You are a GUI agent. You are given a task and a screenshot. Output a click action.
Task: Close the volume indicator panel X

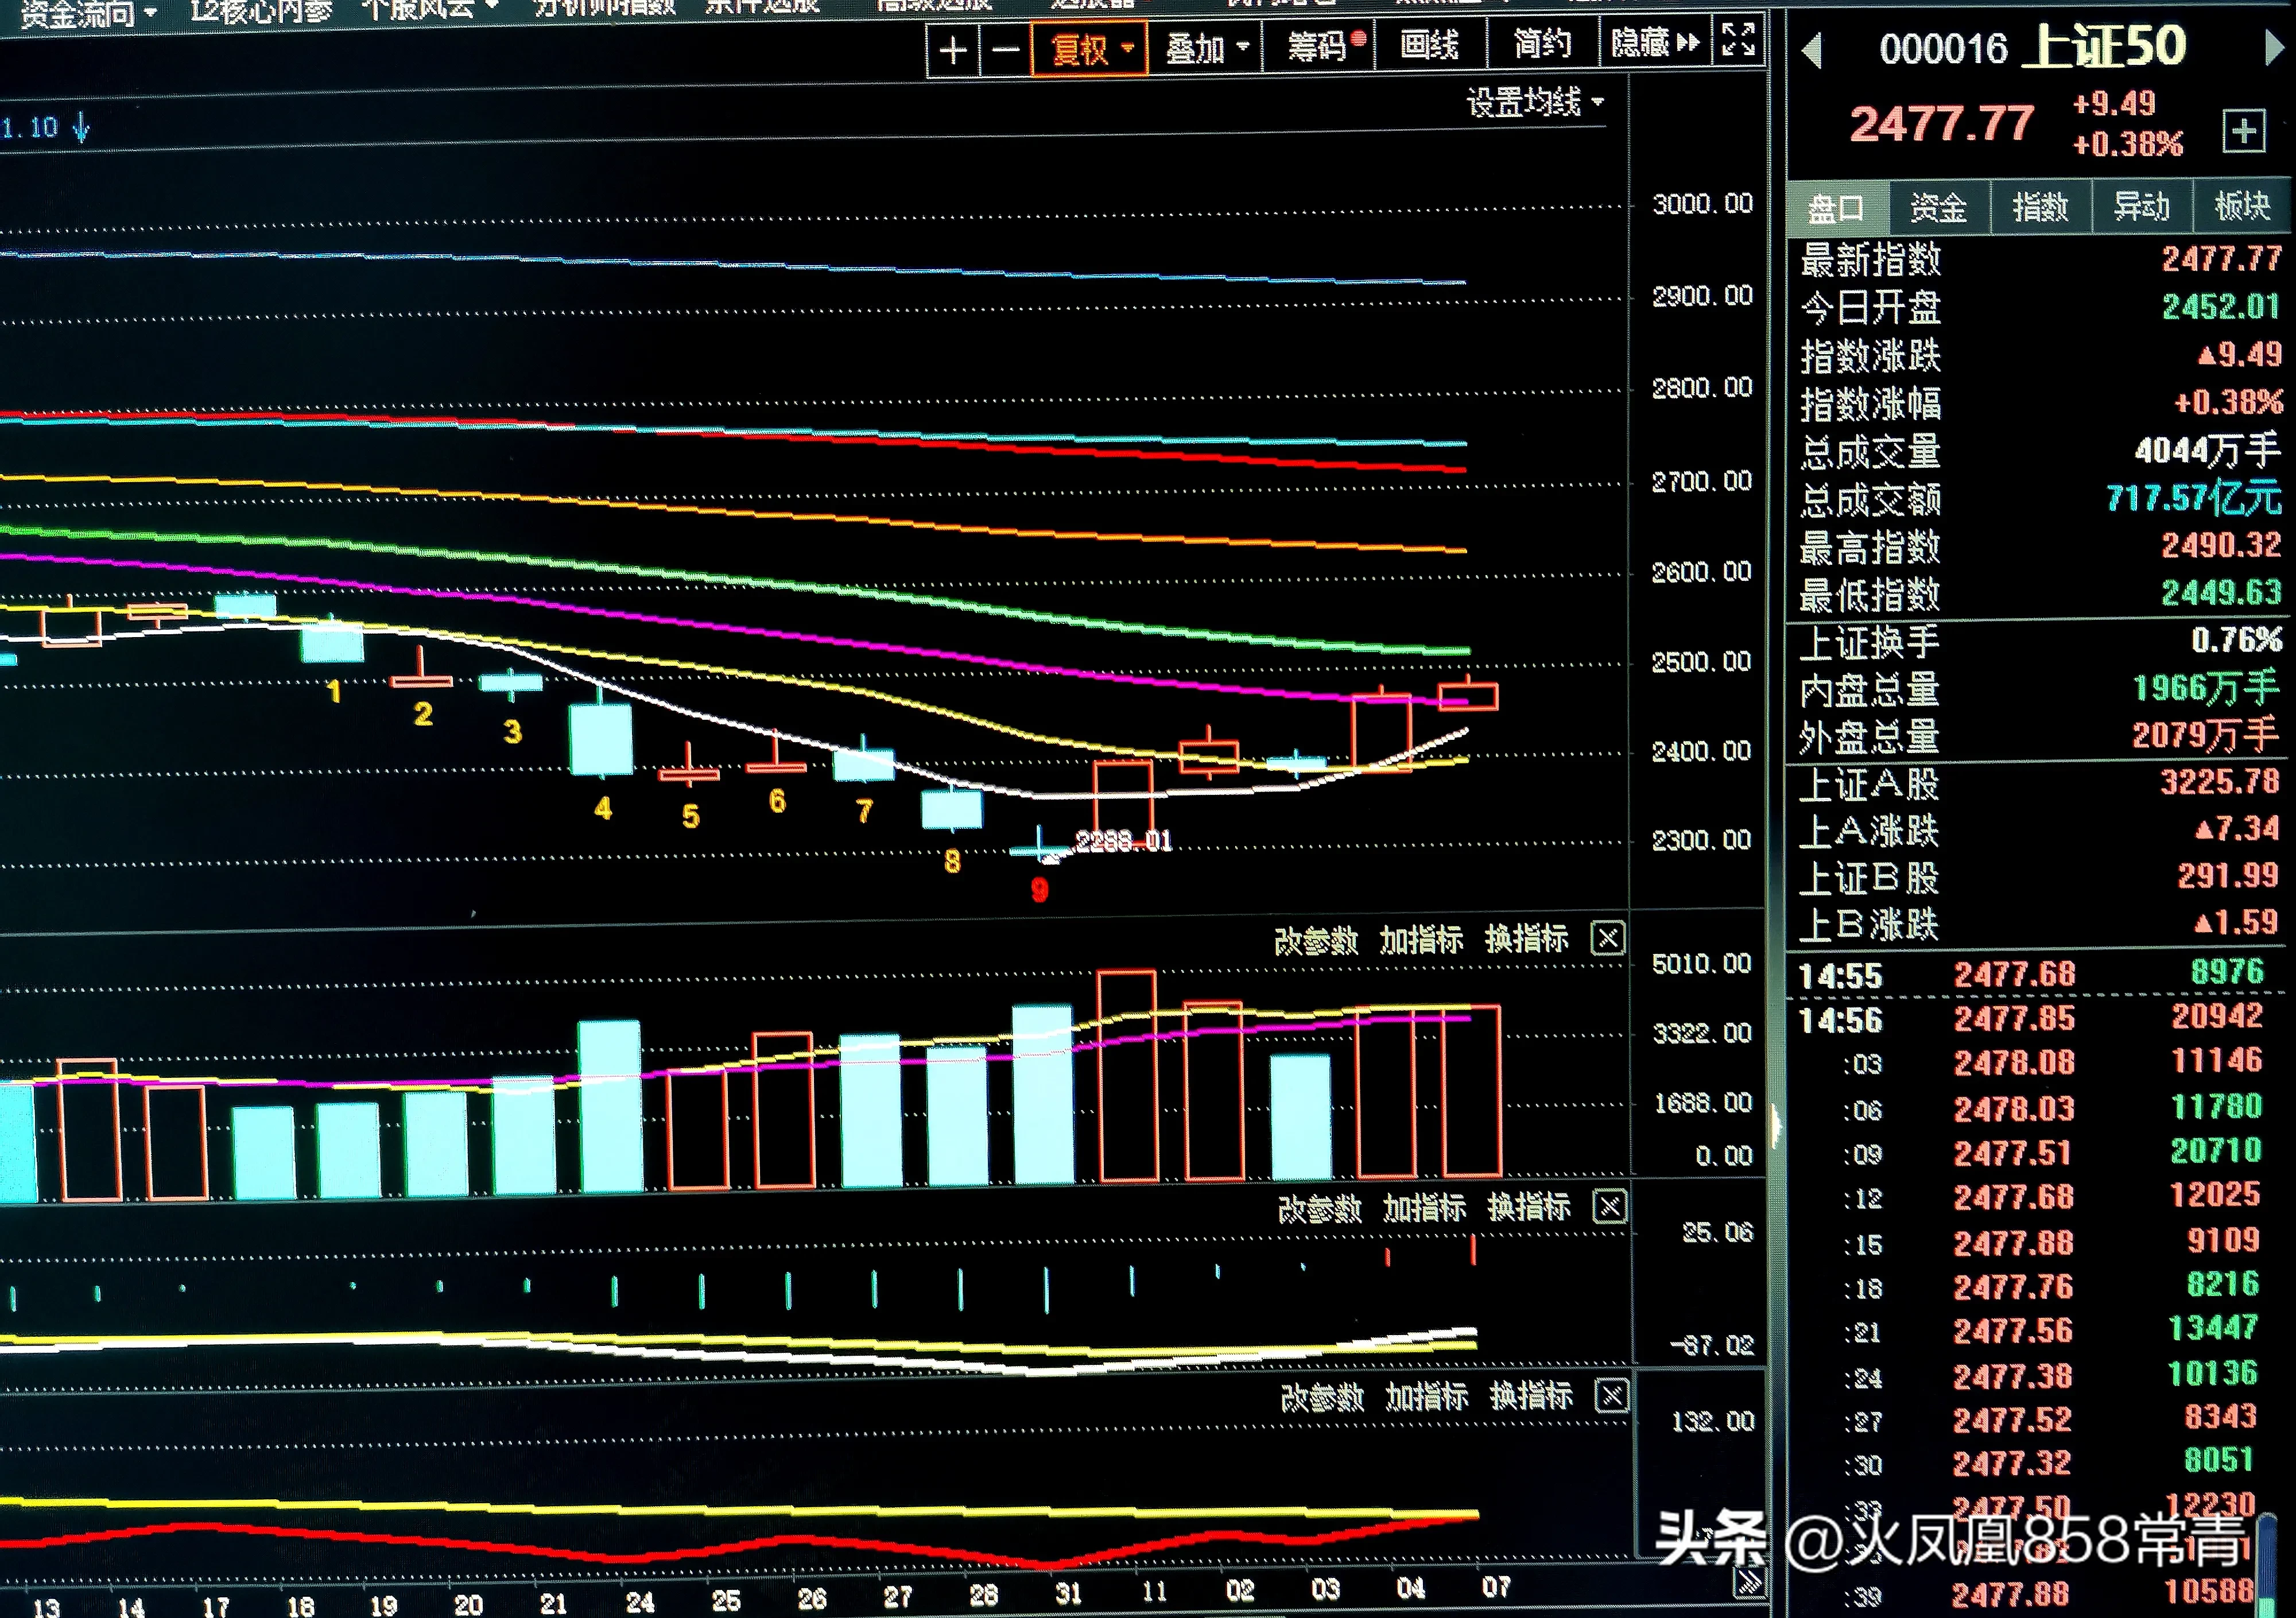[x=1608, y=939]
